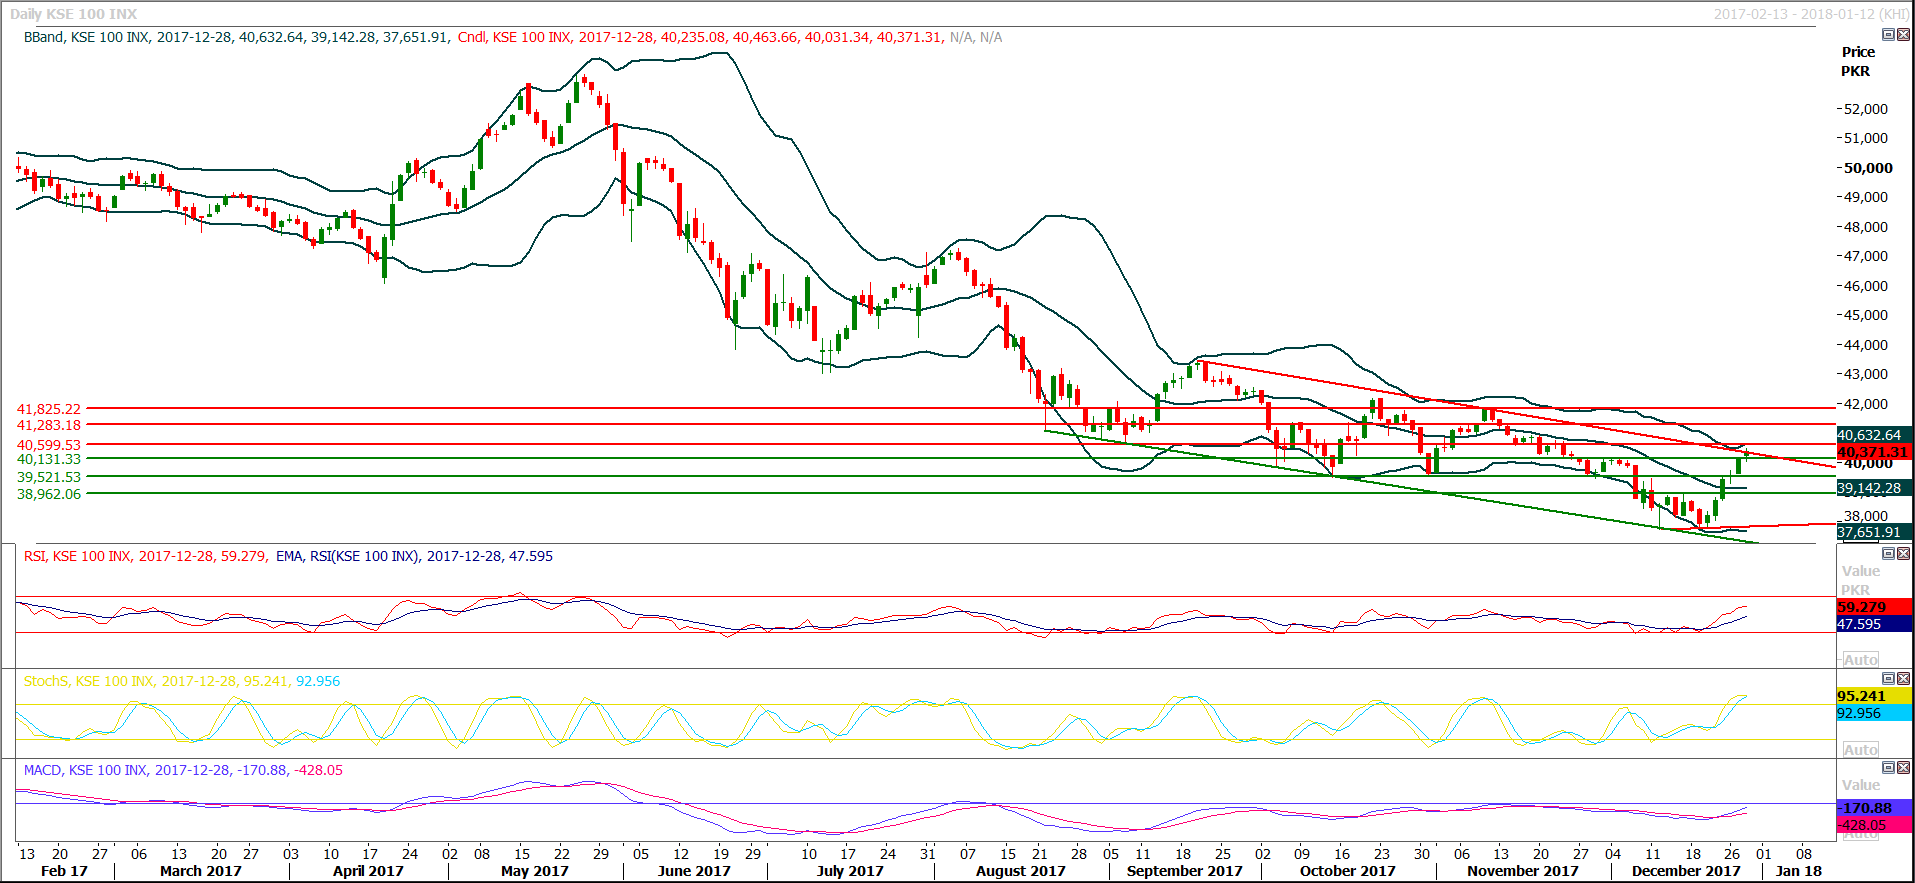The width and height of the screenshot is (1915, 883).
Task: Close the MACD indicator panel
Action: [1903, 768]
